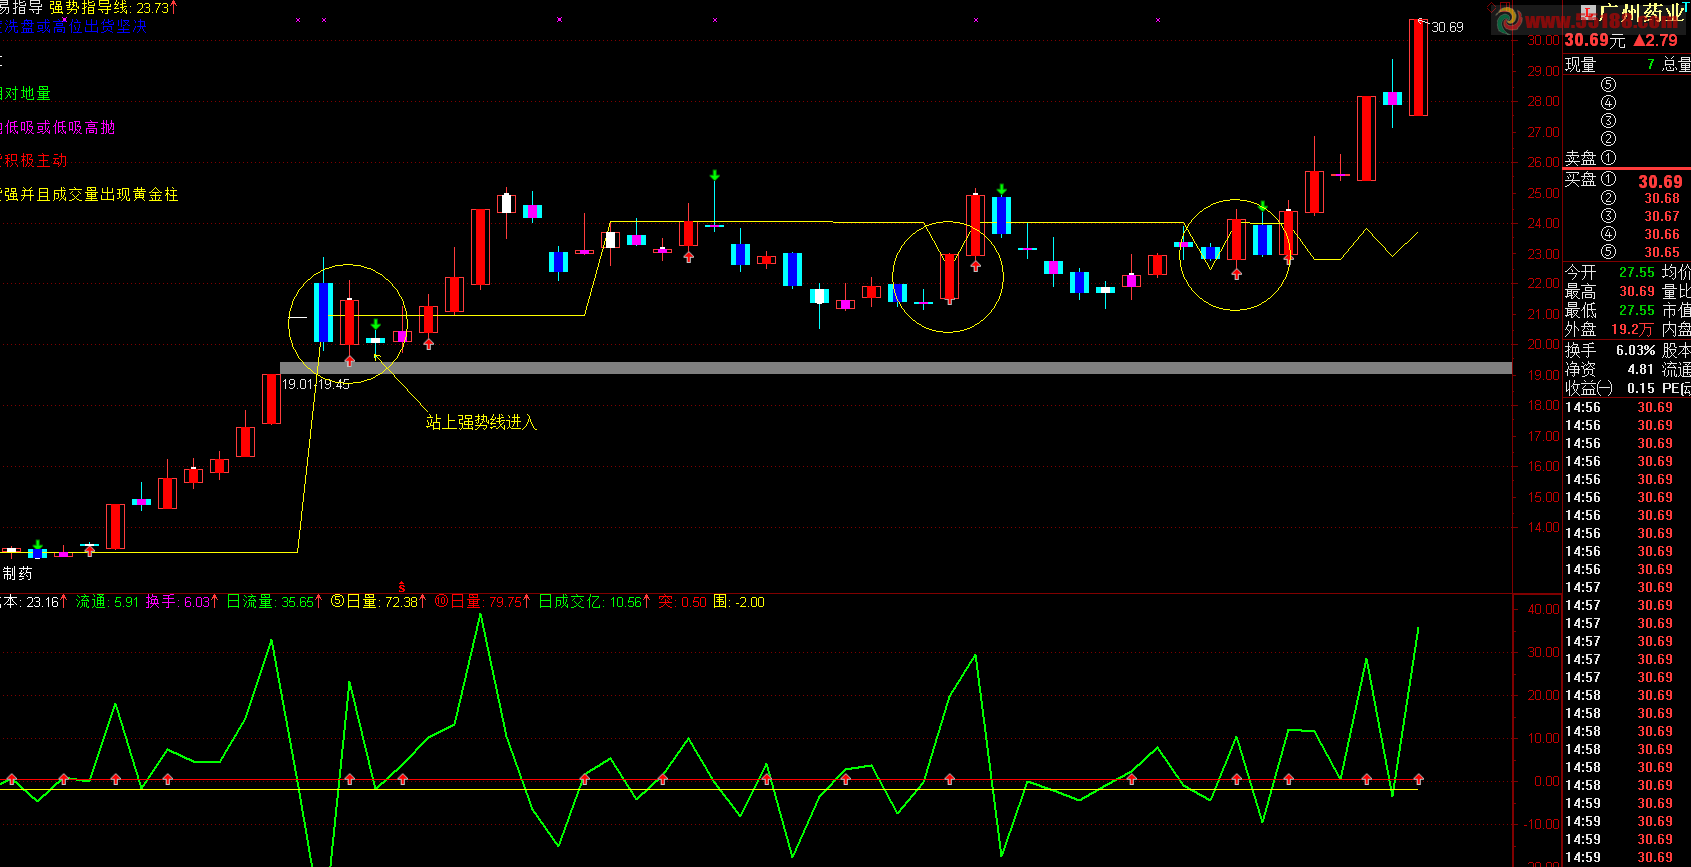The image size is (1691, 867).
Task: Select sell-side level ② in order book
Action: [1608, 139]
